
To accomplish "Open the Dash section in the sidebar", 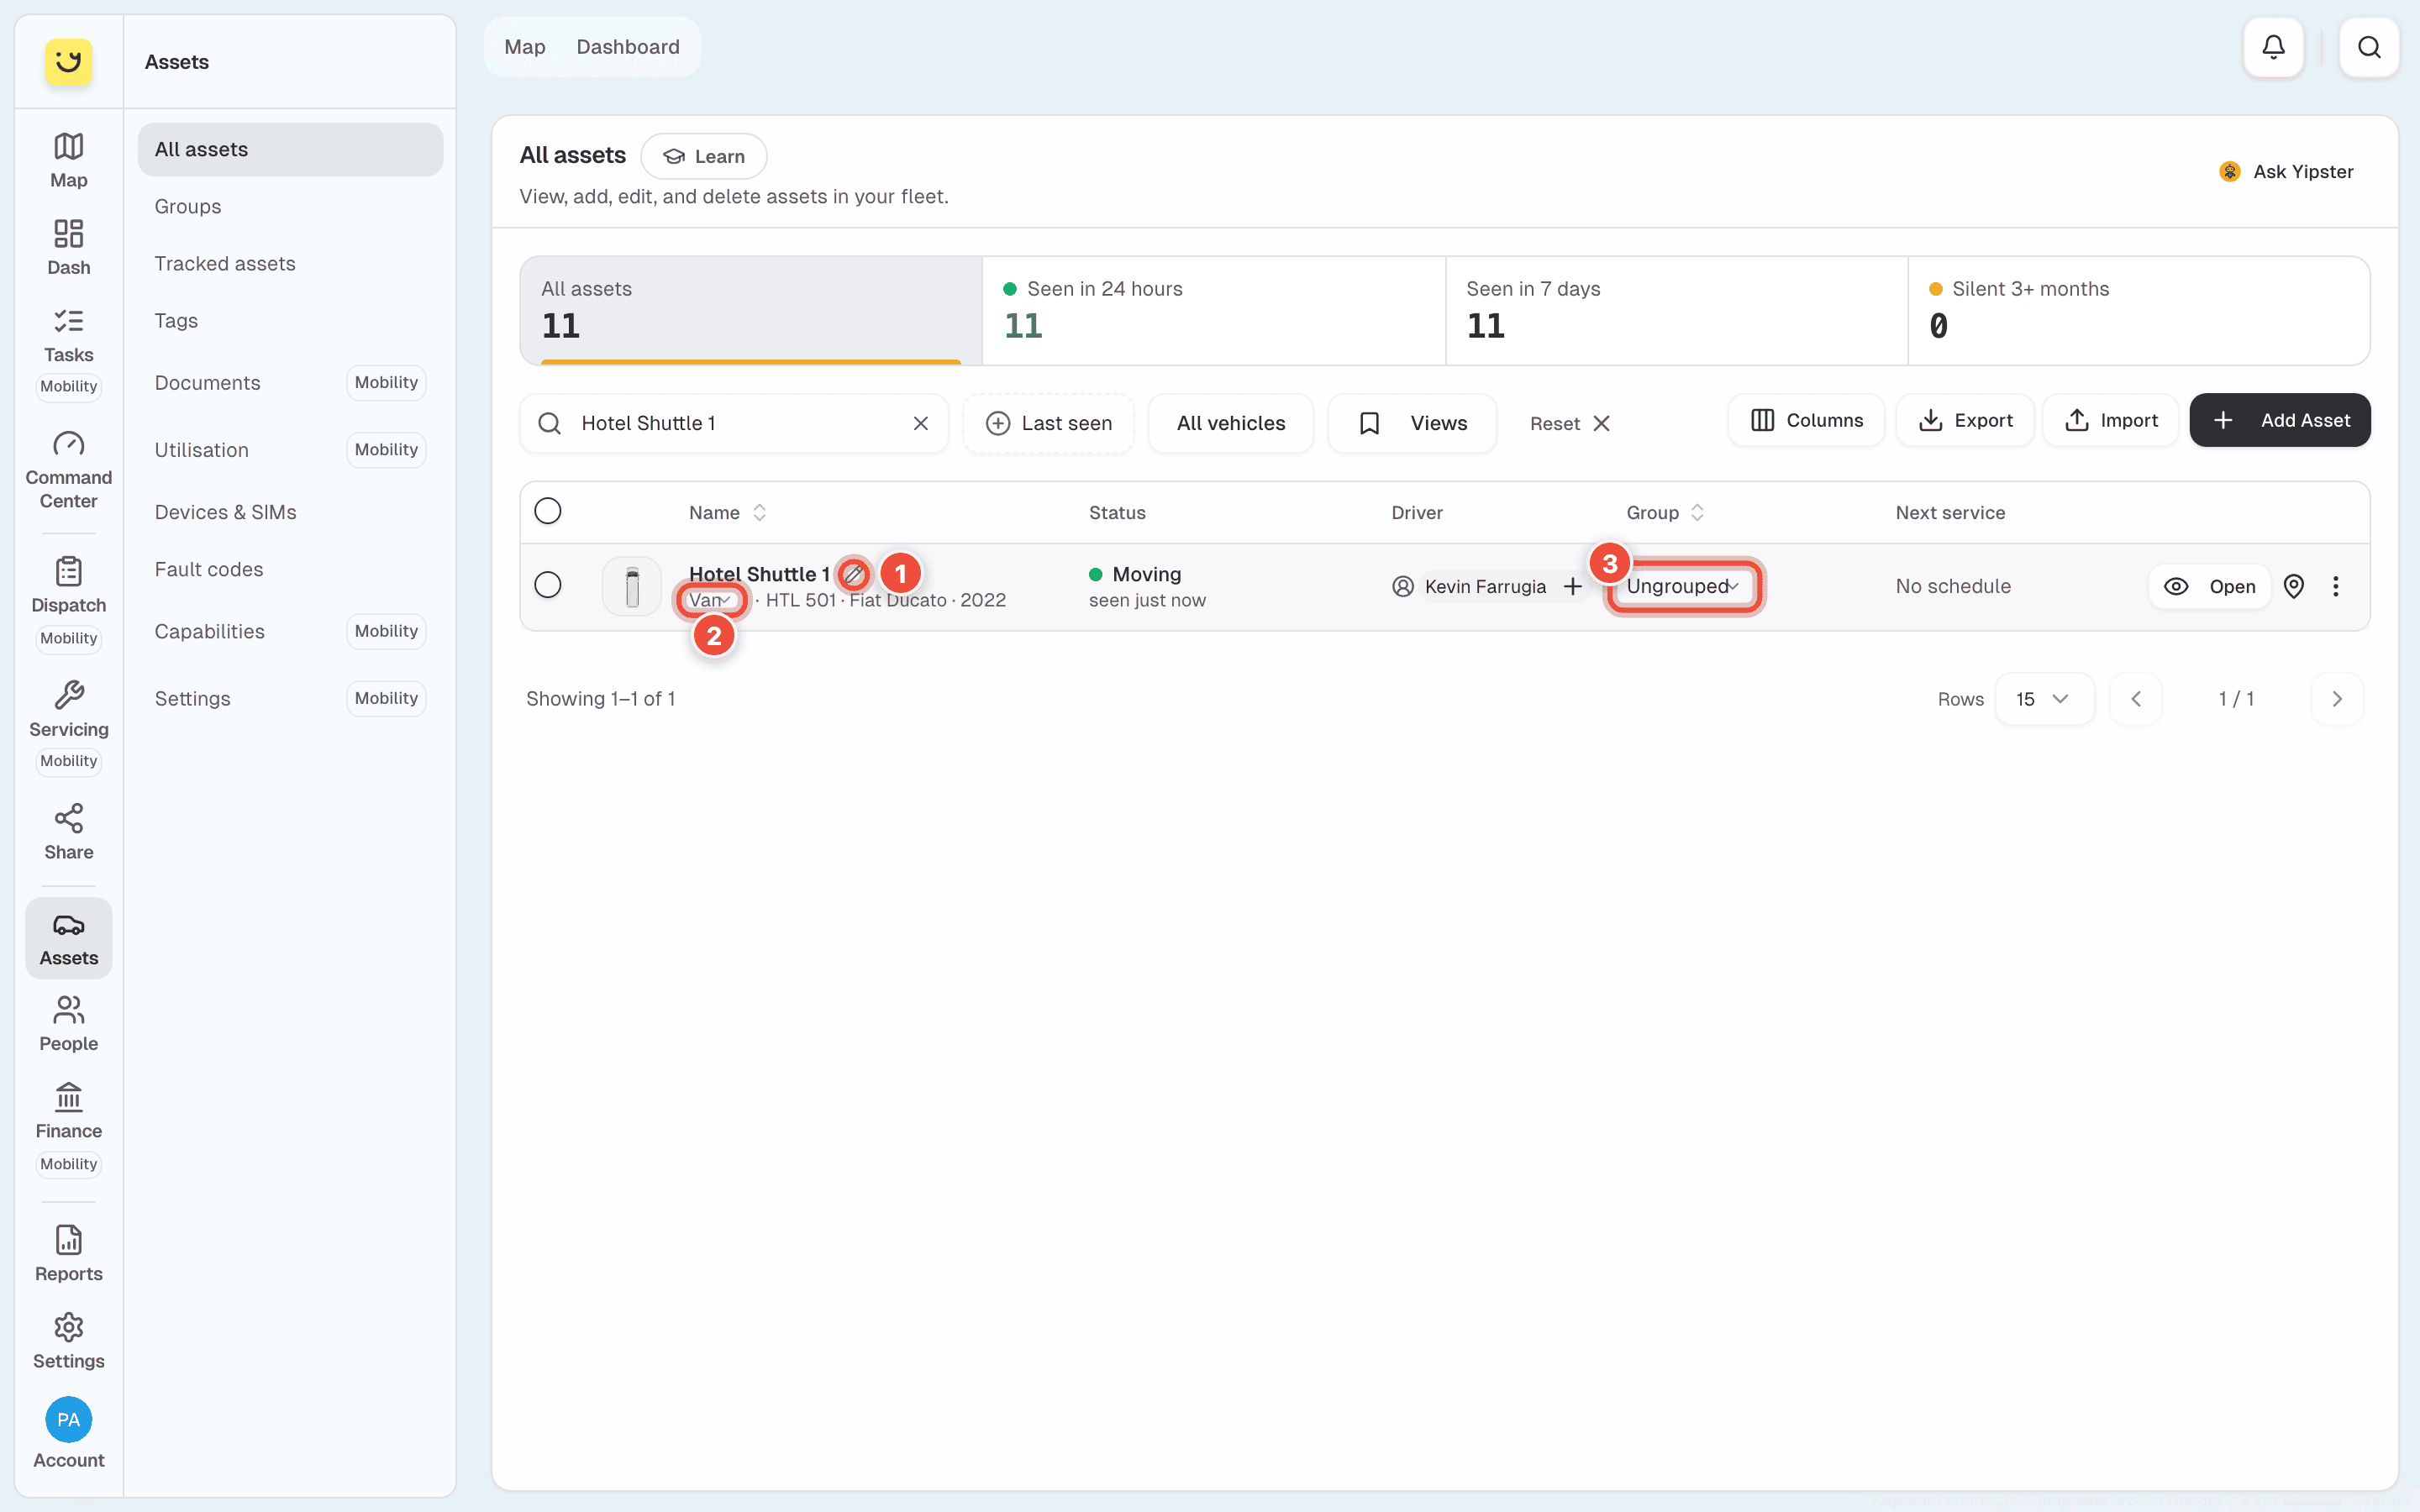I will pyautogui.click(x=68, y=247).
